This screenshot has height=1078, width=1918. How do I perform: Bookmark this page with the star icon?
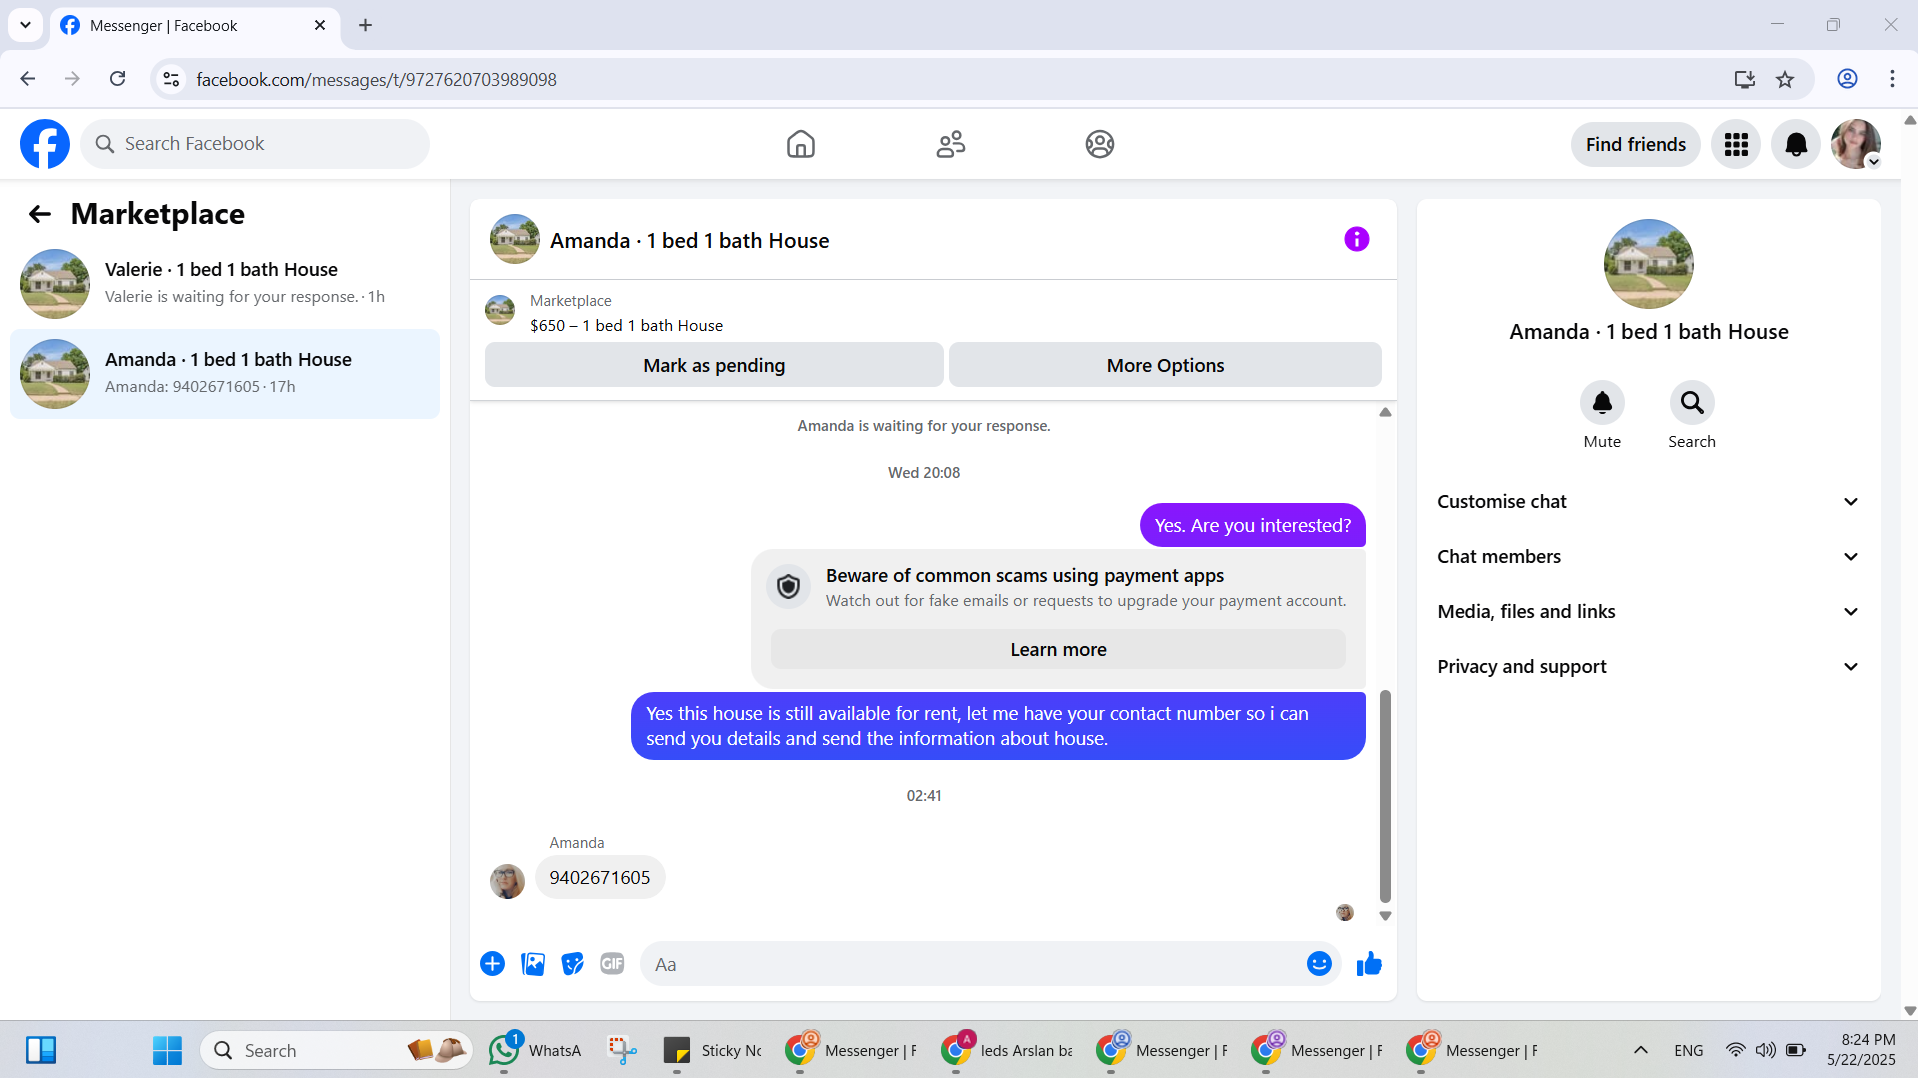[x=1785, y=79]
